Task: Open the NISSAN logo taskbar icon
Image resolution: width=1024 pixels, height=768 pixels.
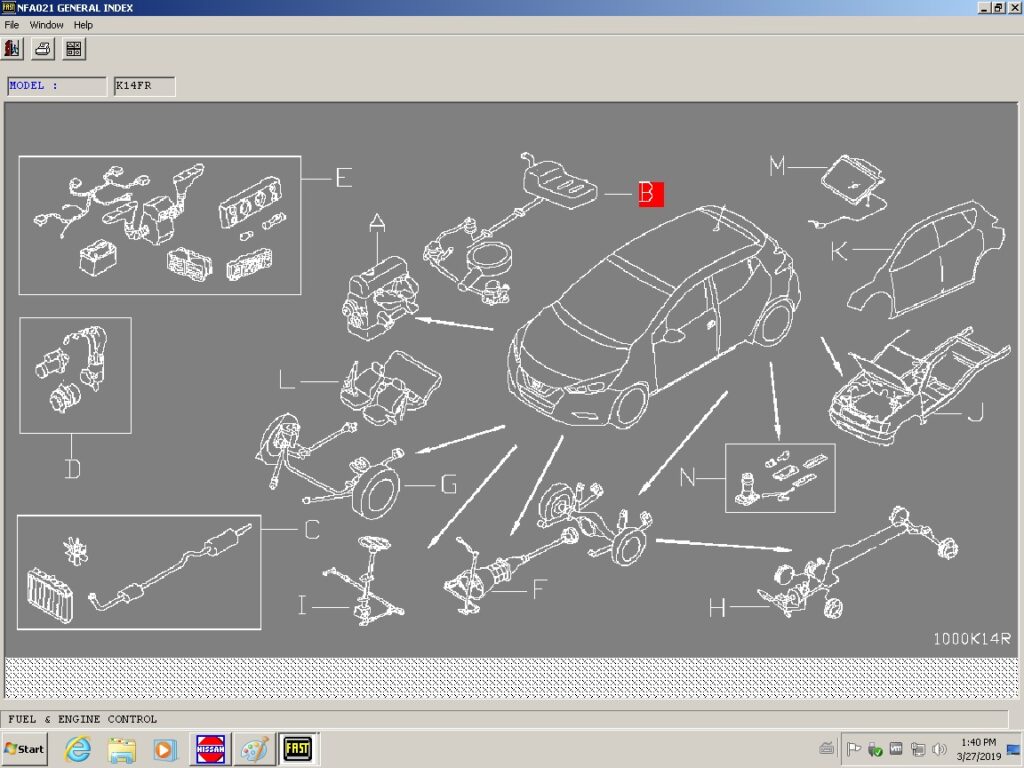Action: (x=210, y=748)
